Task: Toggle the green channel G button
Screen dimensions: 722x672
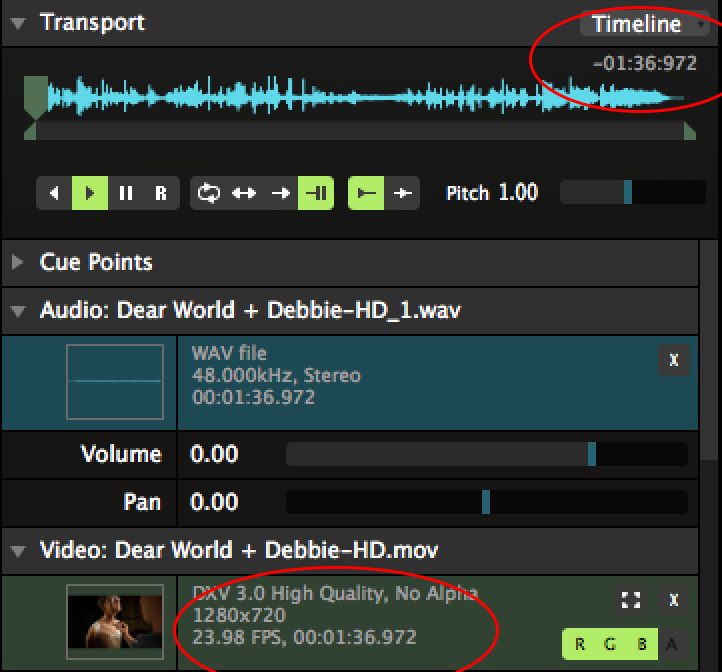Action: (610, 645)
